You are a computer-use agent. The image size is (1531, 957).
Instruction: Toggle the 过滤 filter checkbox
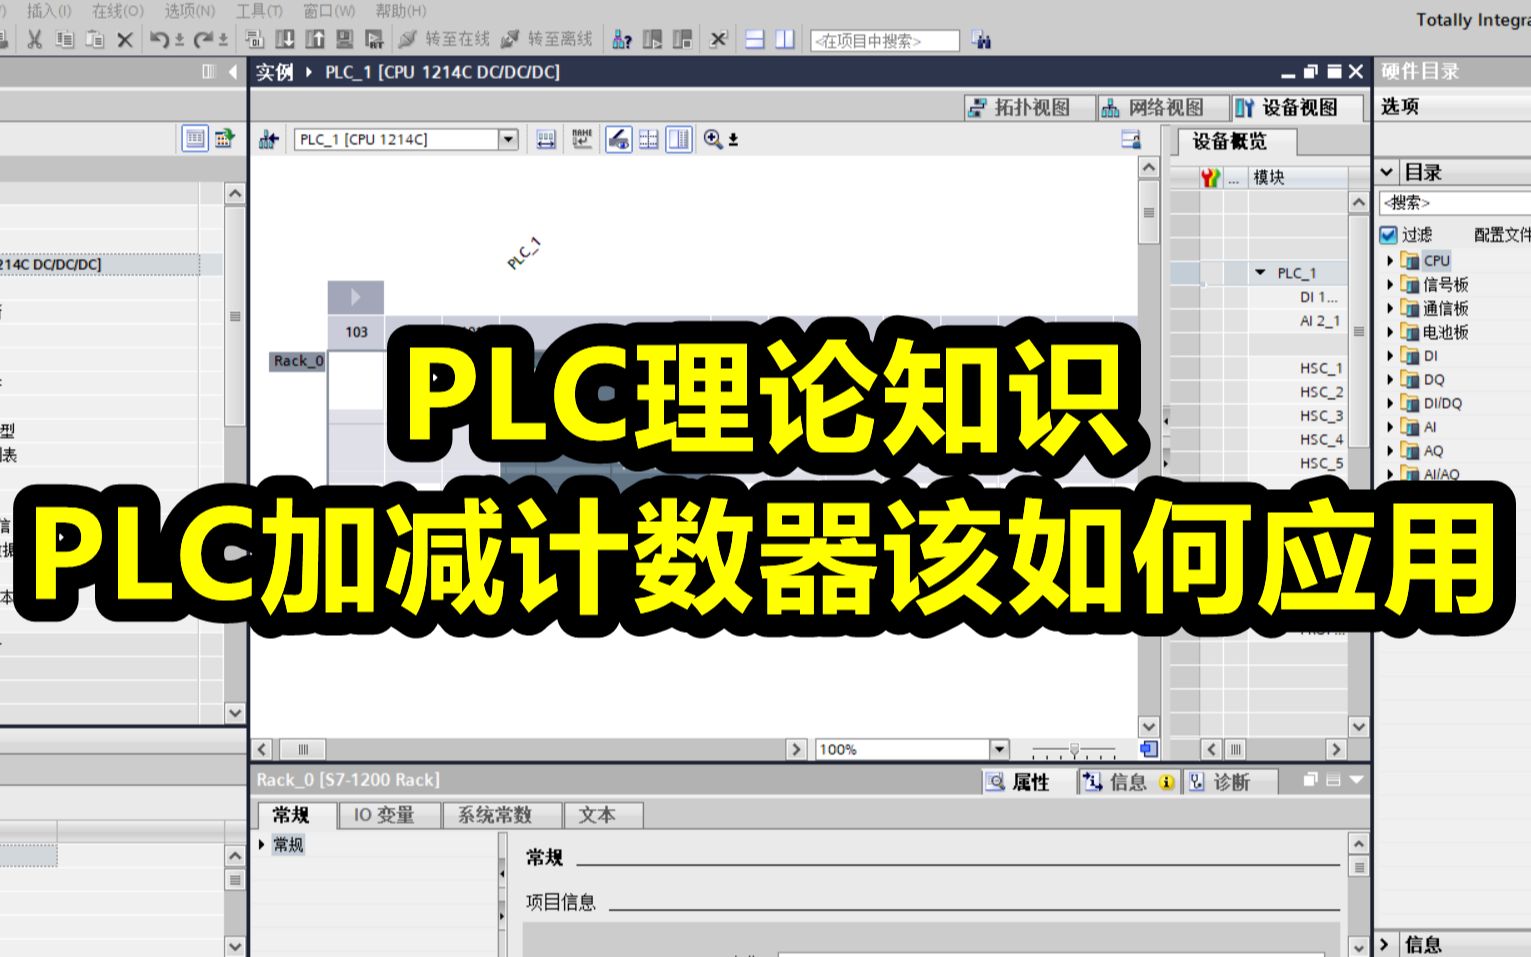tap(1388, 235)
